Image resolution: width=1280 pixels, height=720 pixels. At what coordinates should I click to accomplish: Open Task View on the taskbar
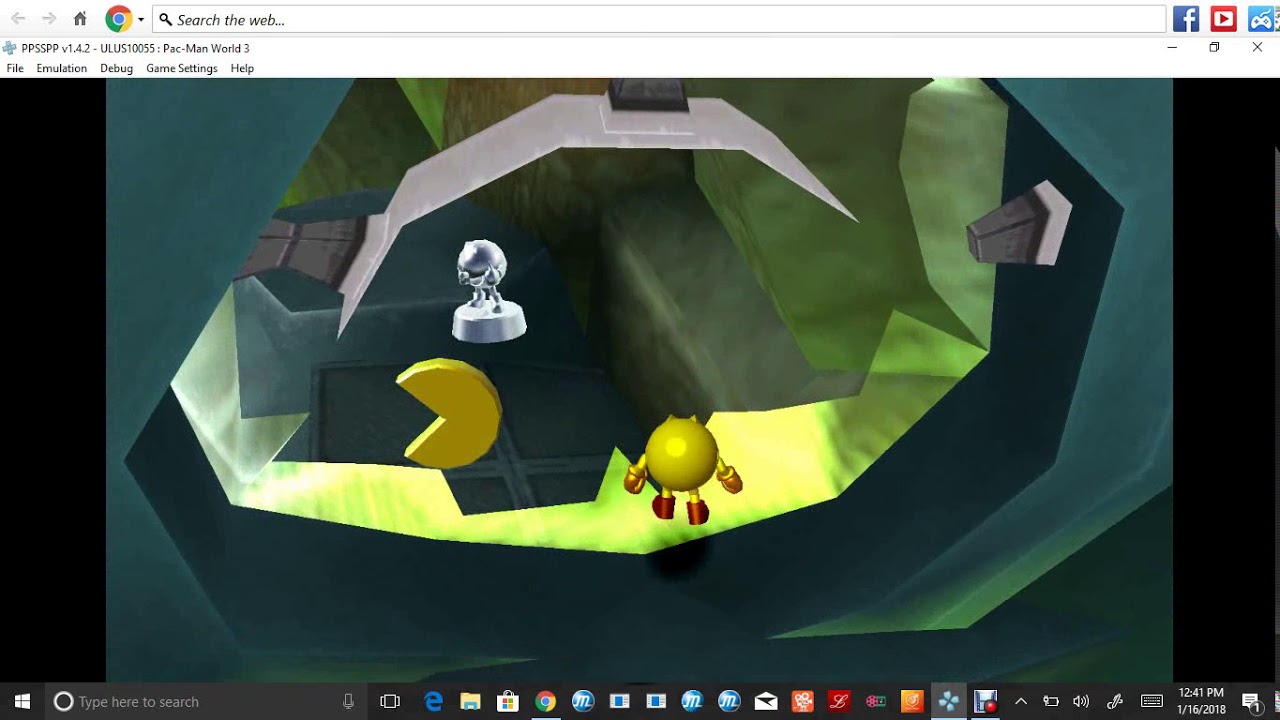(x=390, y=701)
